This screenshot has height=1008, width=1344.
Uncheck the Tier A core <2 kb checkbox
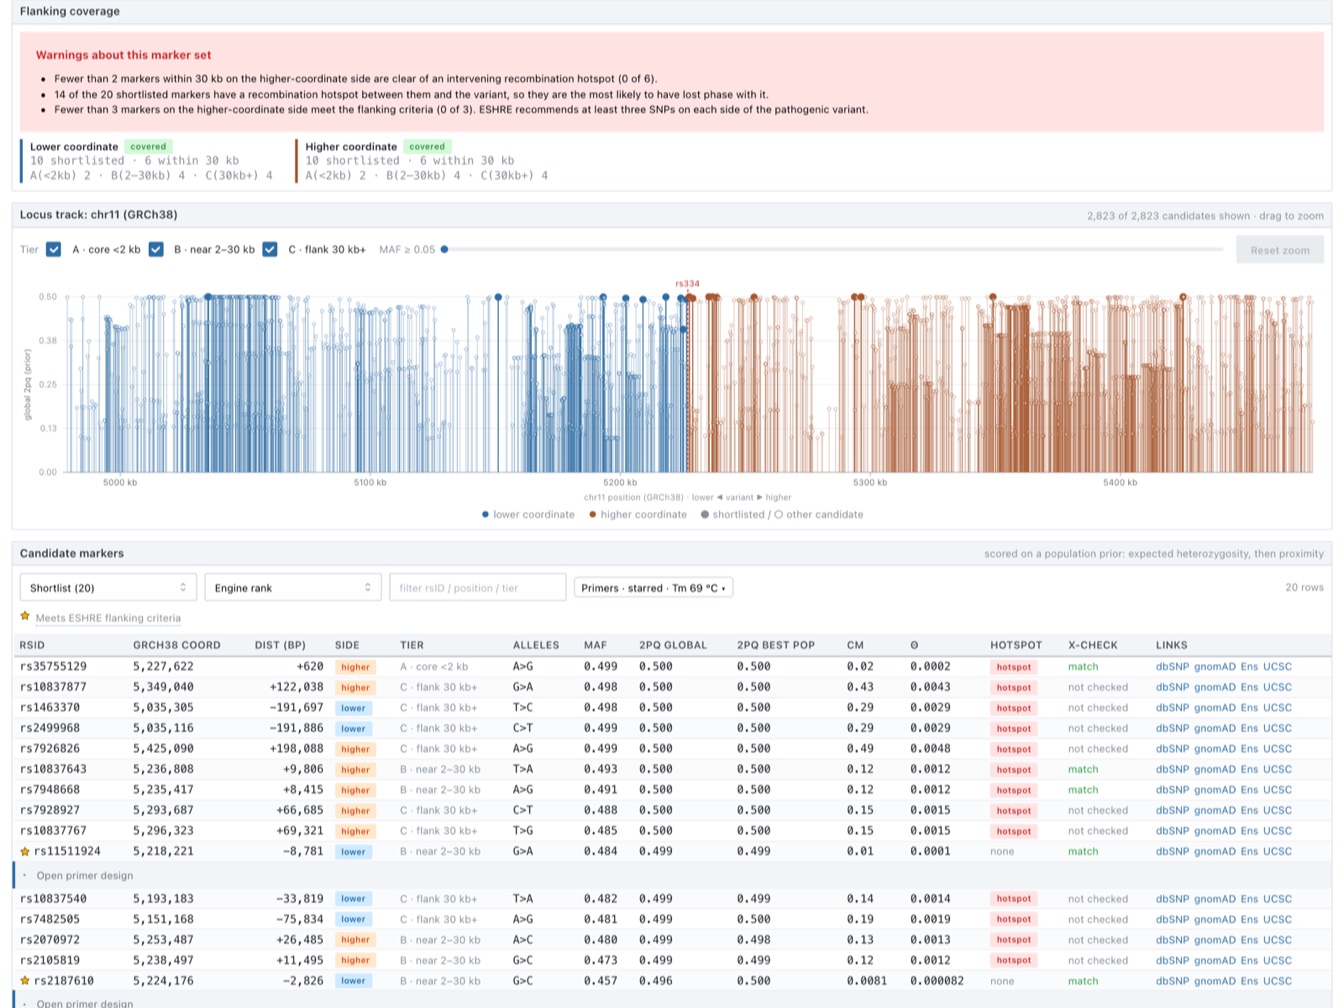(54, 249)
